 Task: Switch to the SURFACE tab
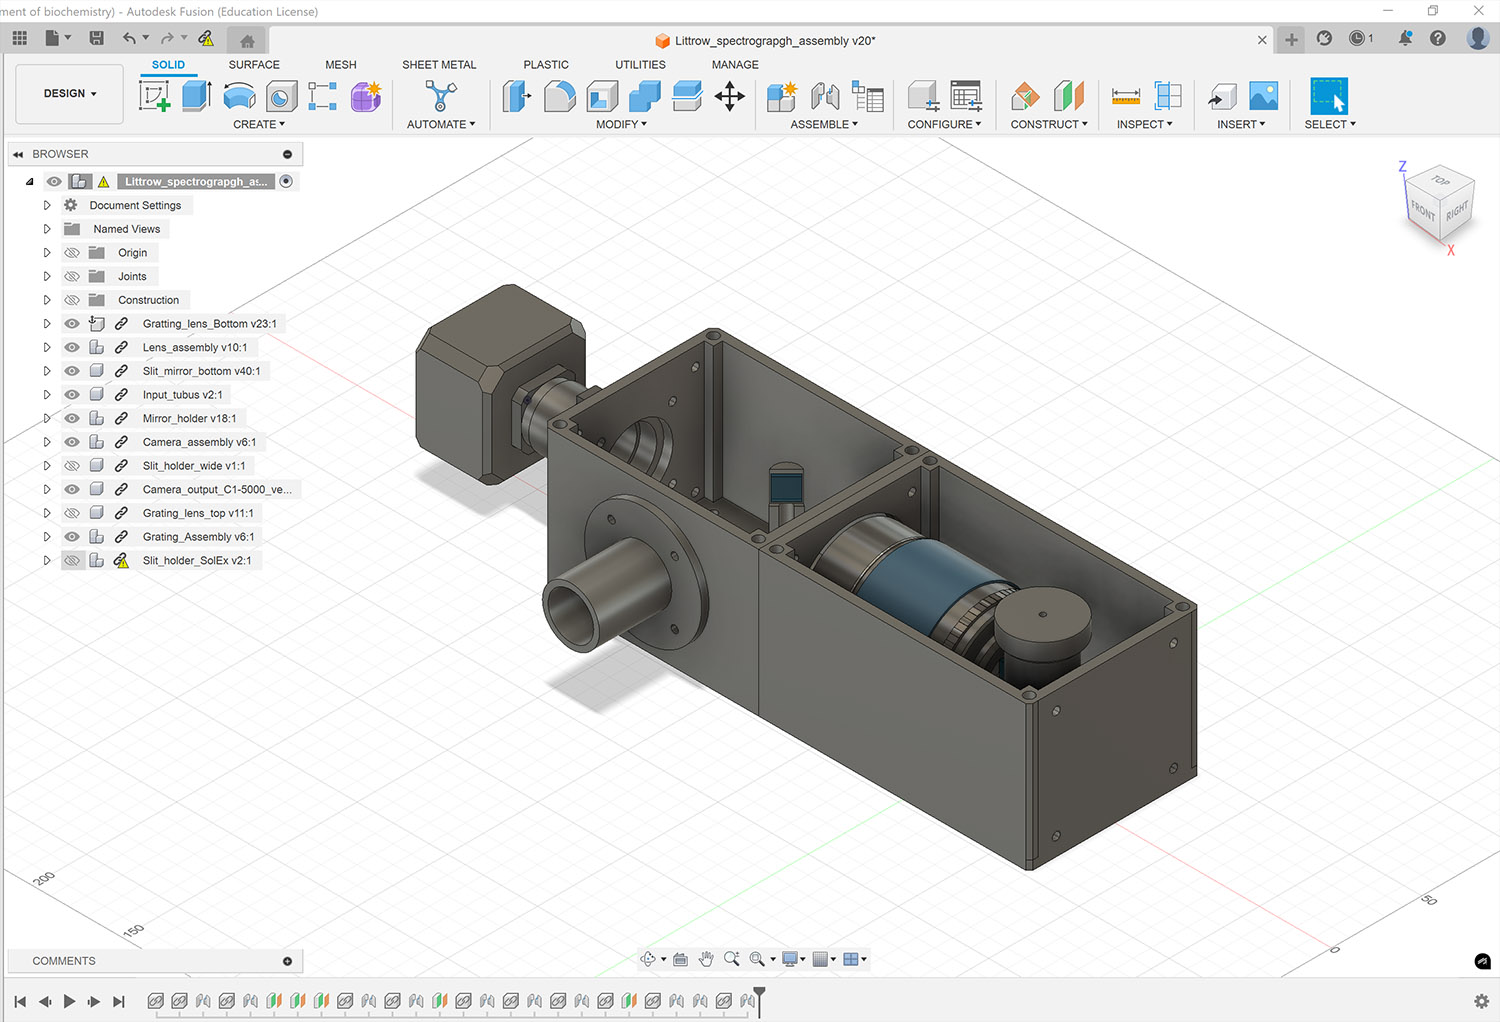coord(254,64)
